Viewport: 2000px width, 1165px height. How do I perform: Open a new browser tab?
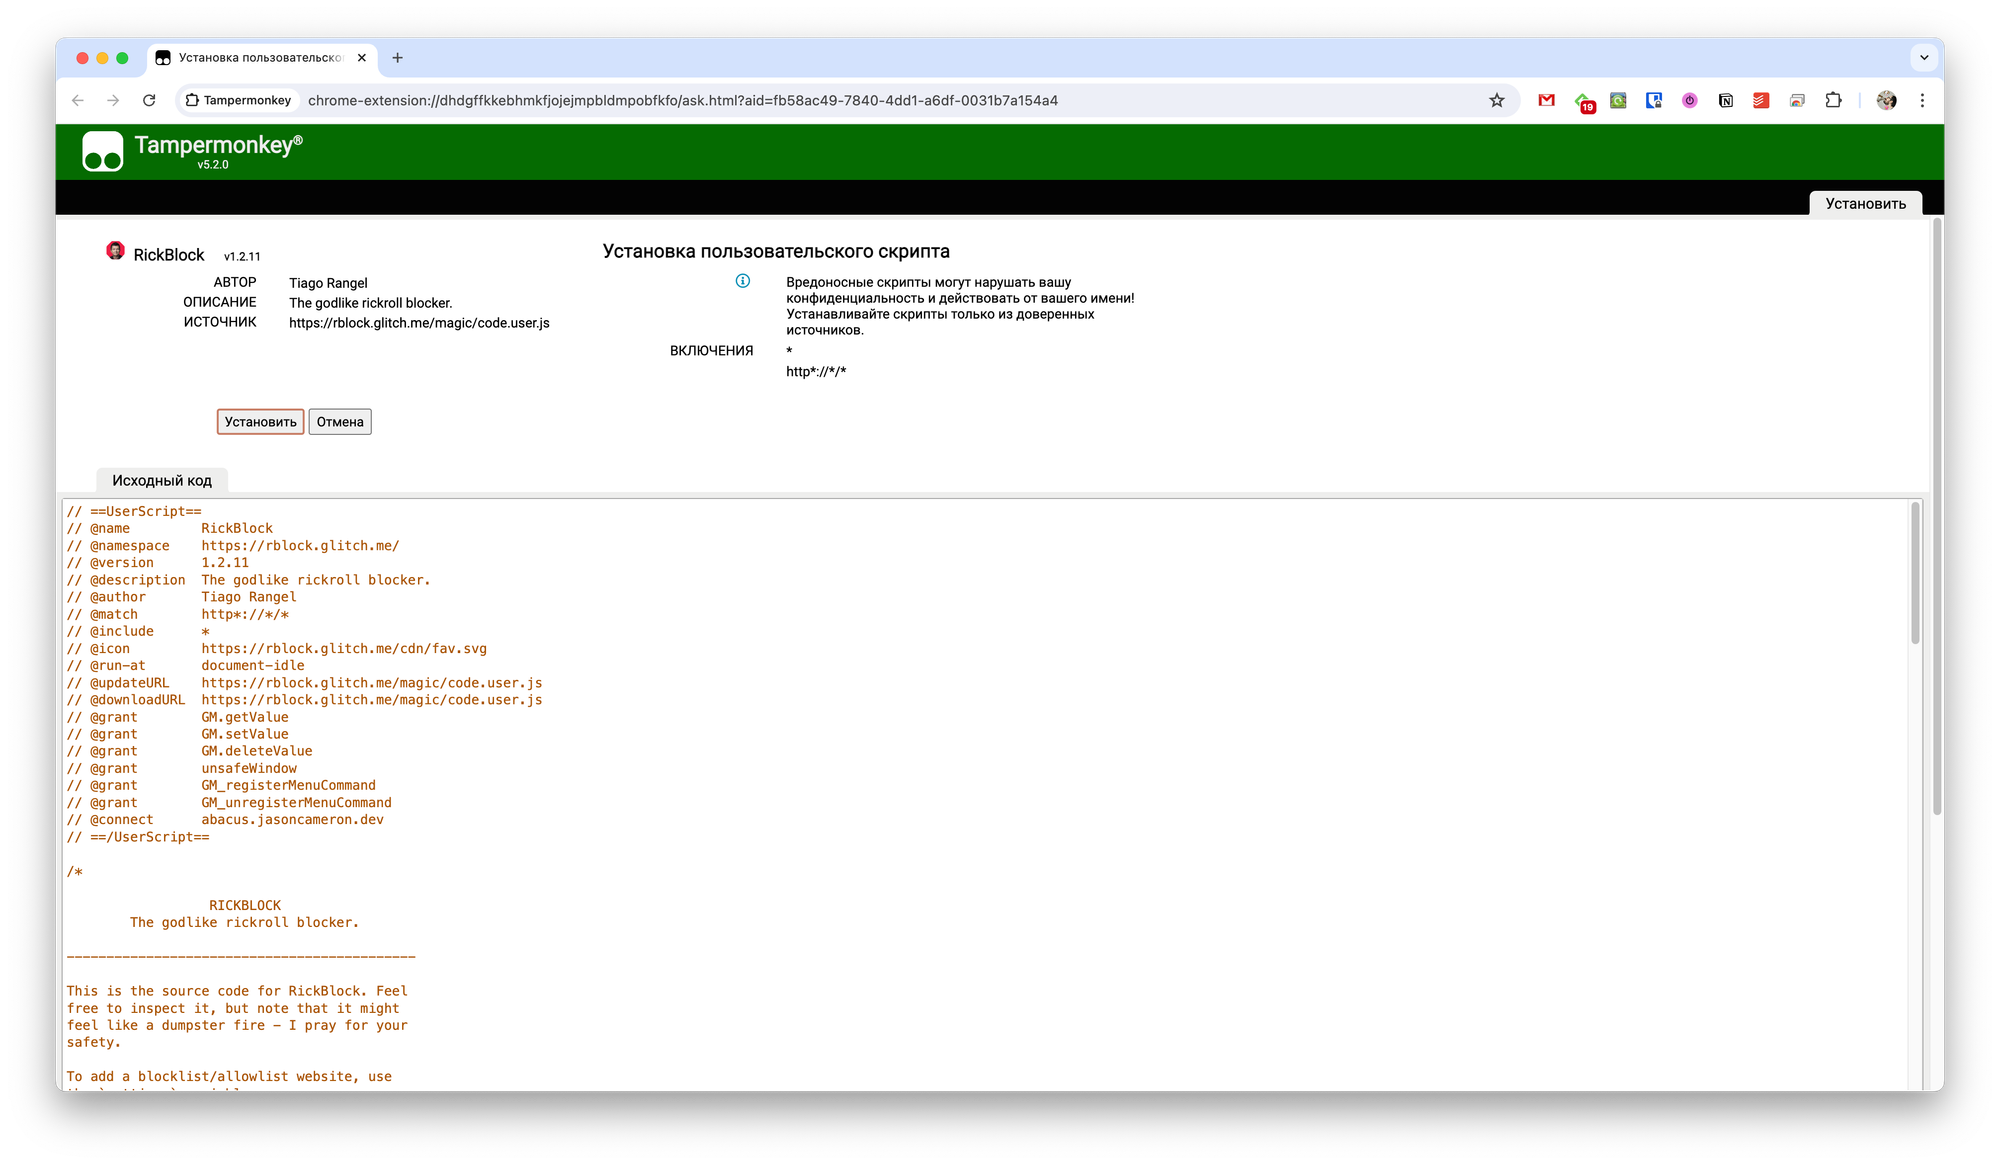[x=397, y=58]
